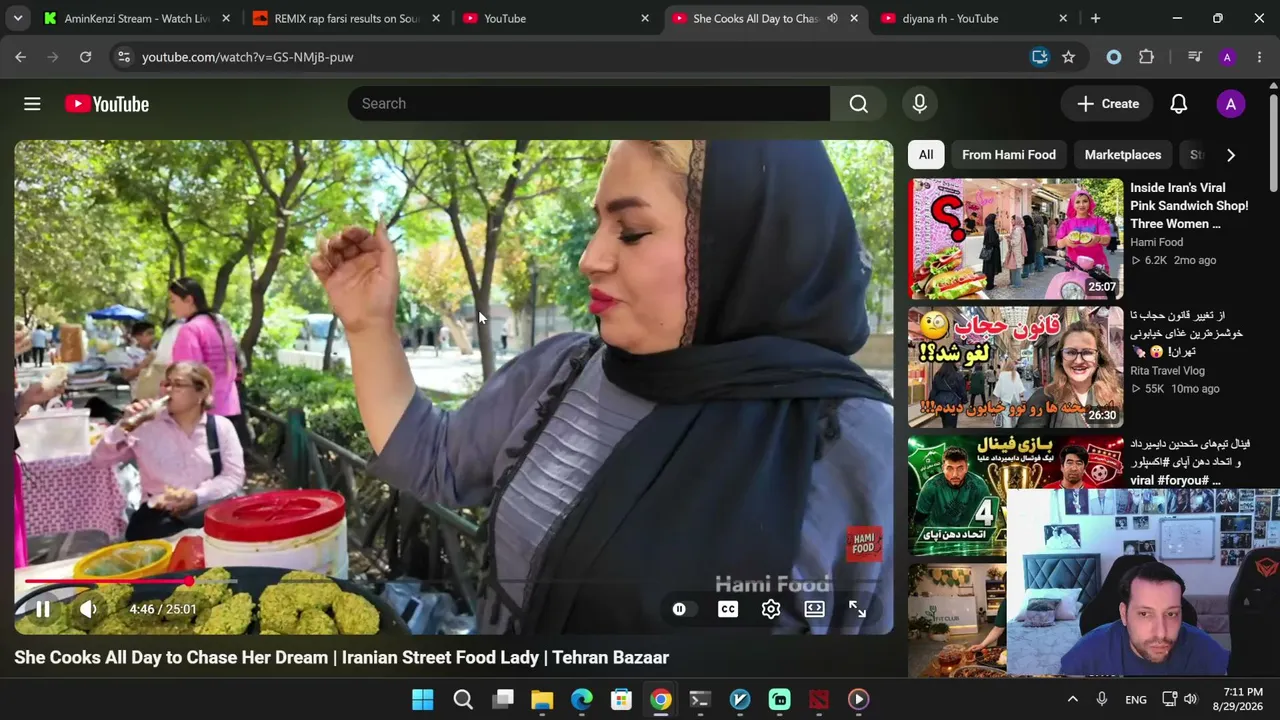The width and height of the screenshot is (1280, 720).
Task: Go to the YouTube home logo
Action: tap(107, 104)
